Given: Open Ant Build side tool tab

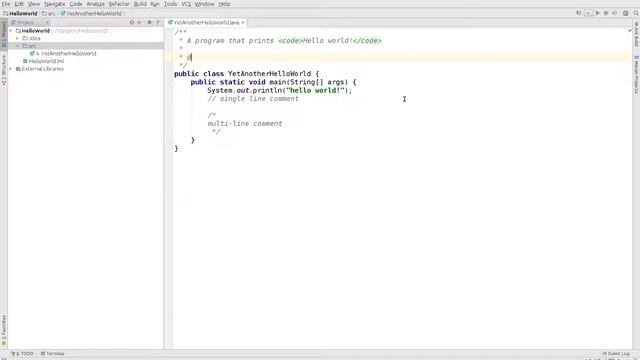Looking at the screenshot, I should [x=636, y=35].
